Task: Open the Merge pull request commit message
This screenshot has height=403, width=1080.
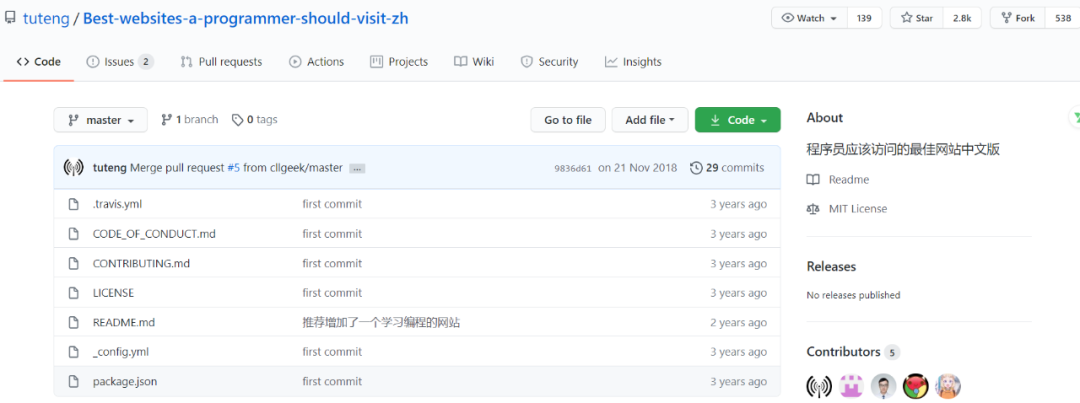Action: pyautogui.click(x=178, y=168)
